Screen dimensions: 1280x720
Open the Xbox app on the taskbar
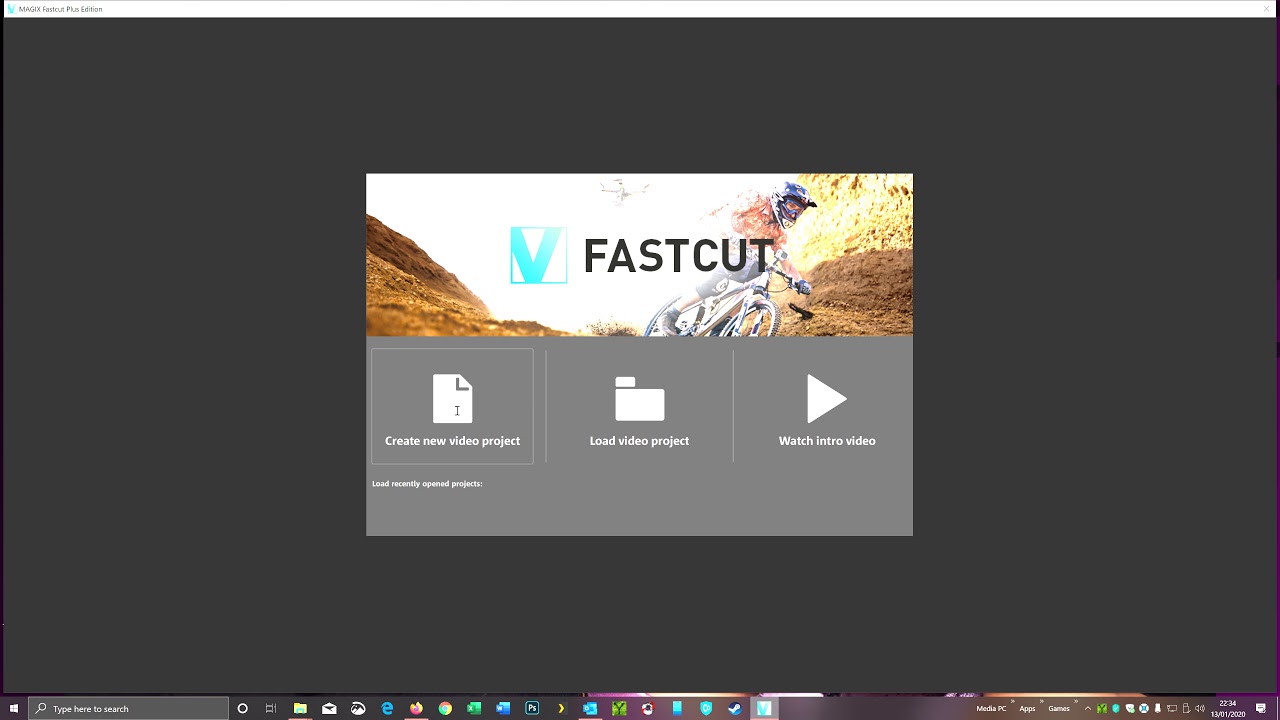[358, 708]
